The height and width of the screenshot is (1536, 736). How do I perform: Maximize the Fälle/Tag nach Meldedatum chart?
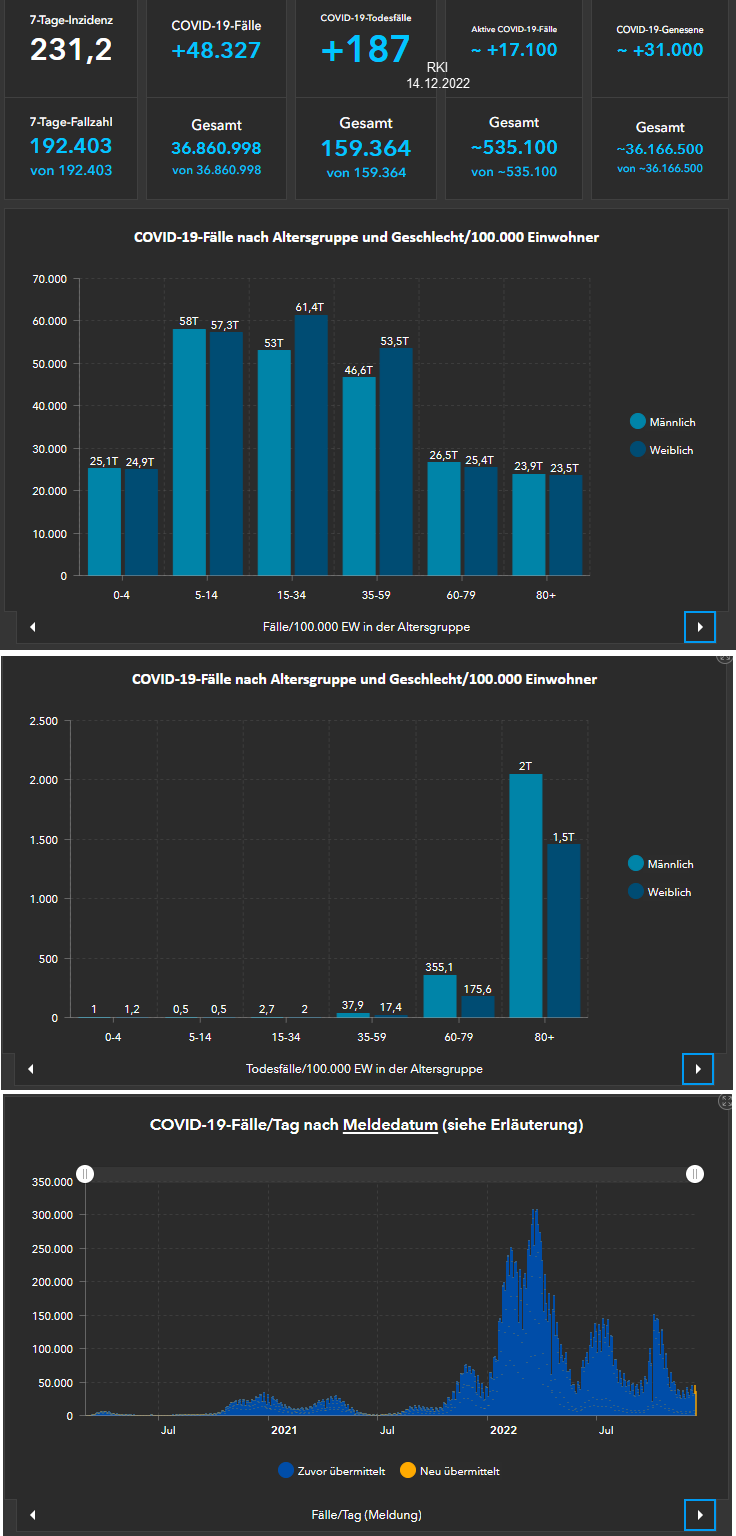pos(726,1101)
